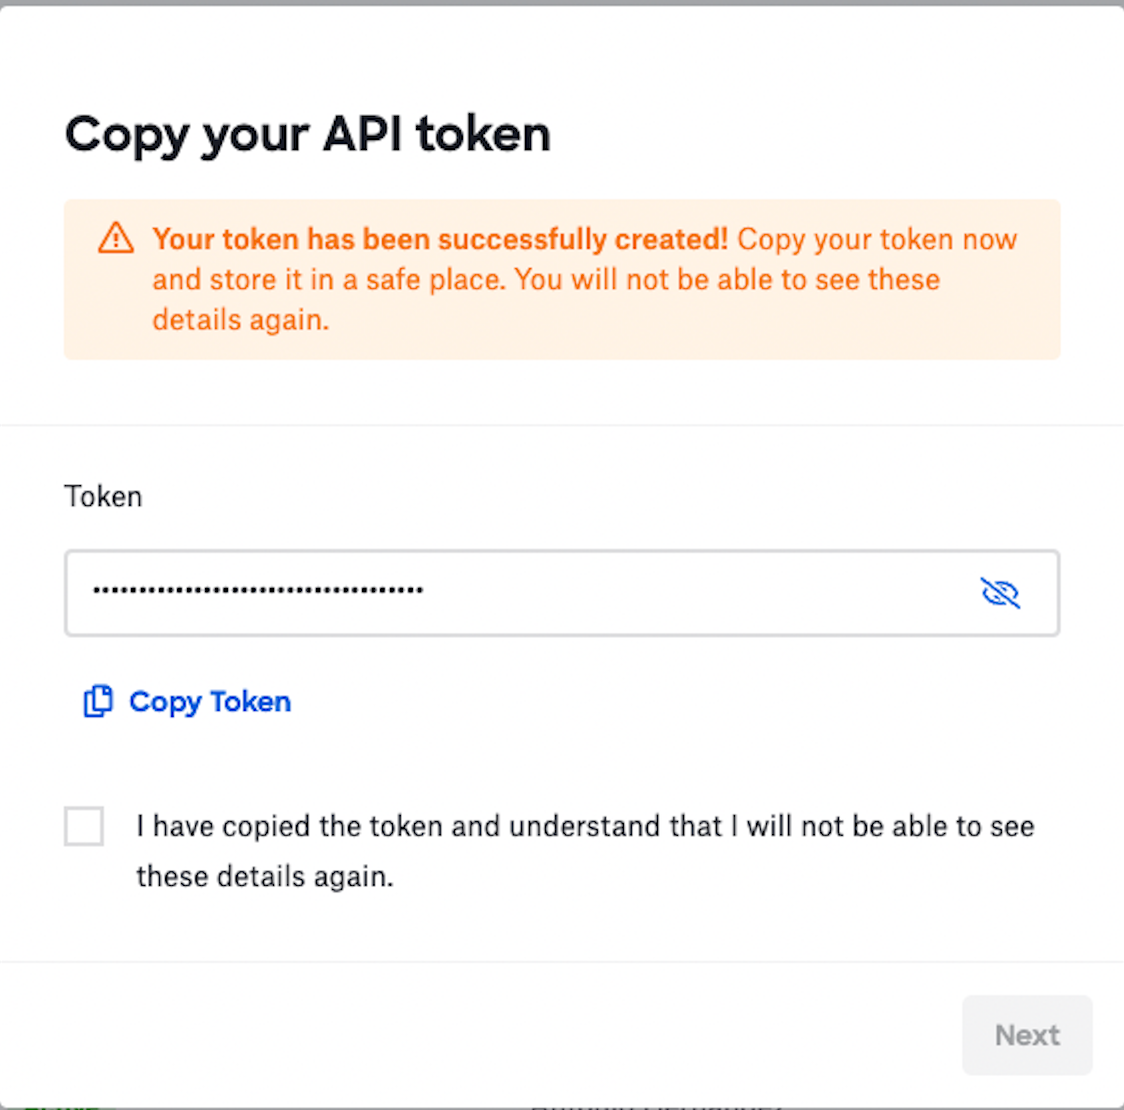Click "Your token has been successfully created!" text
1124x1110 pixels.
tap(440, 239)
